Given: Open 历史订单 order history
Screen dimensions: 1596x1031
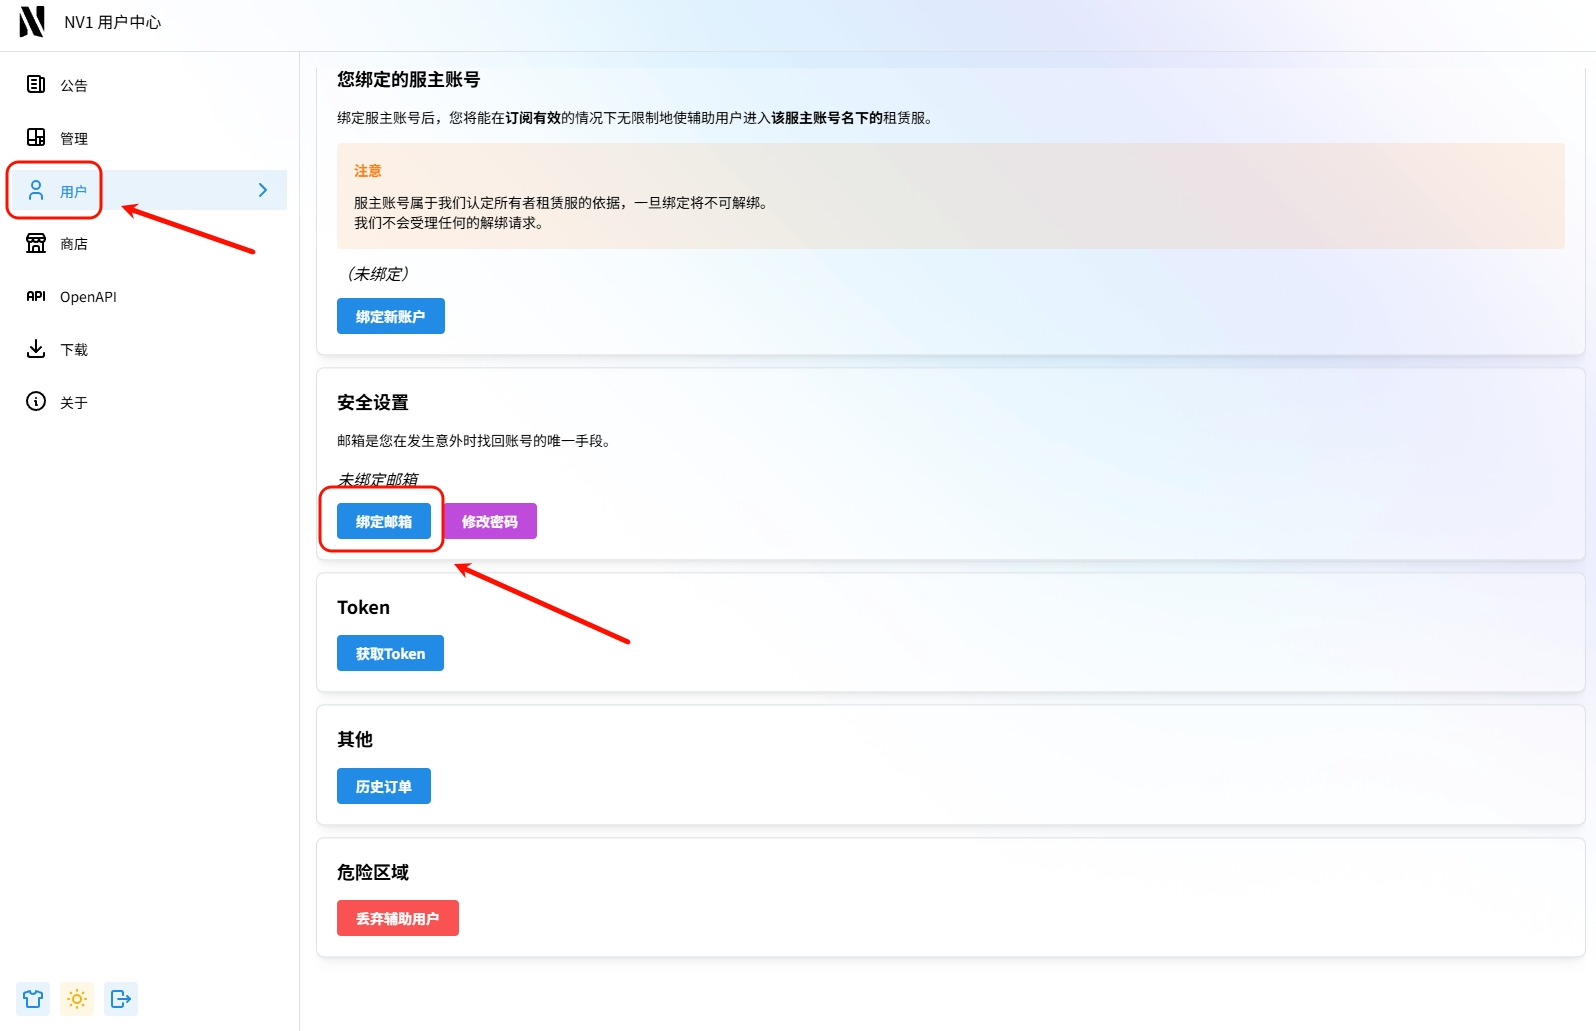Looking at the screenshot, I should click(383, 786).
